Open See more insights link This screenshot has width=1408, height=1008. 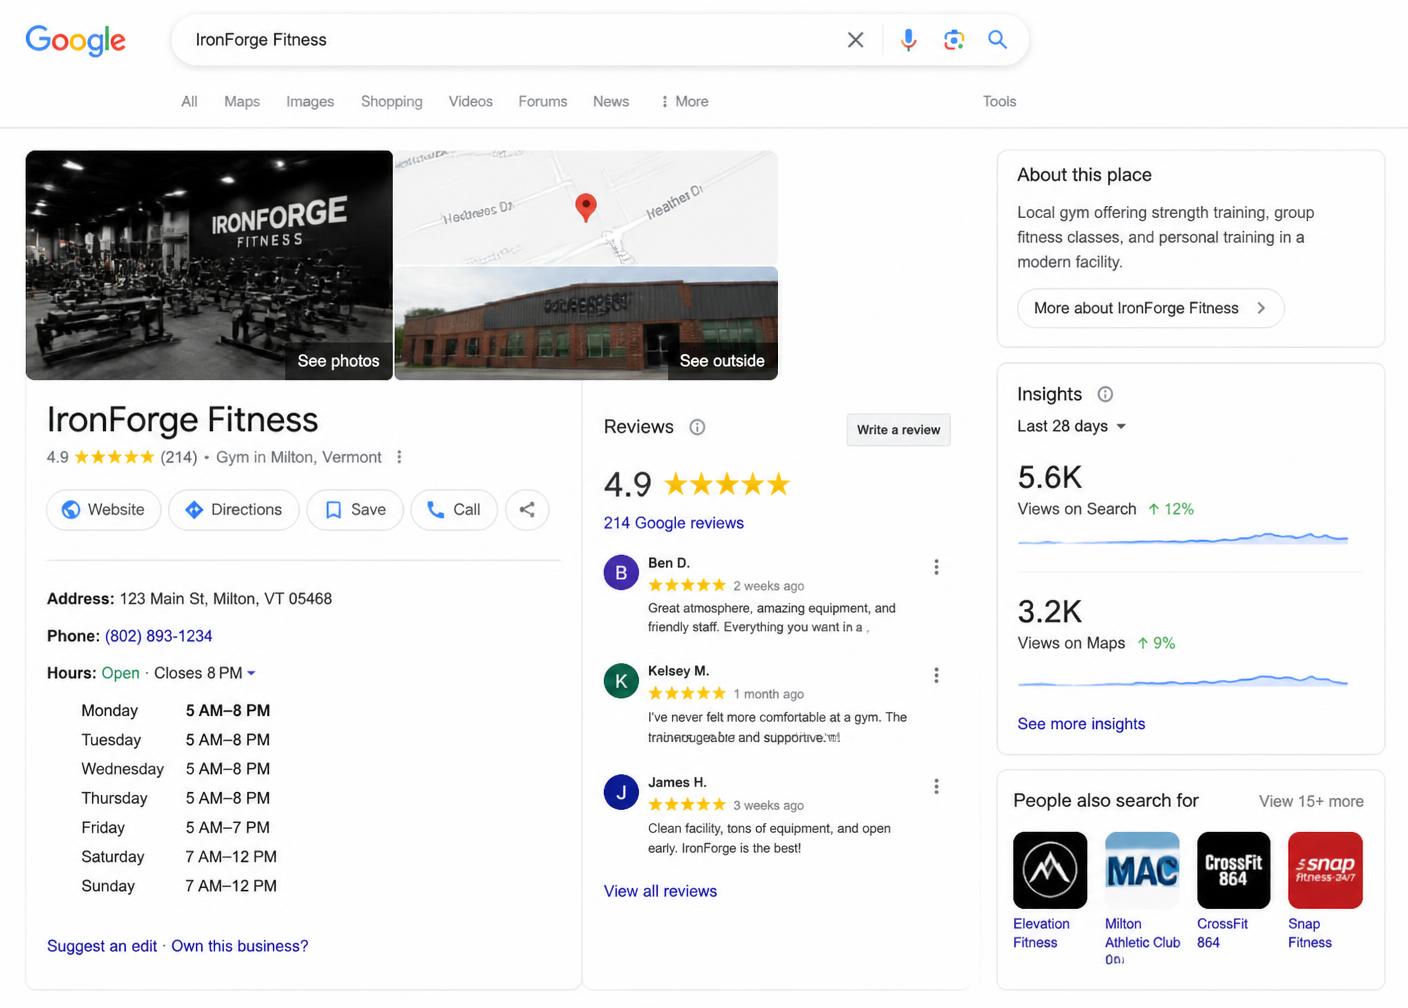(x=1081, y=724)
